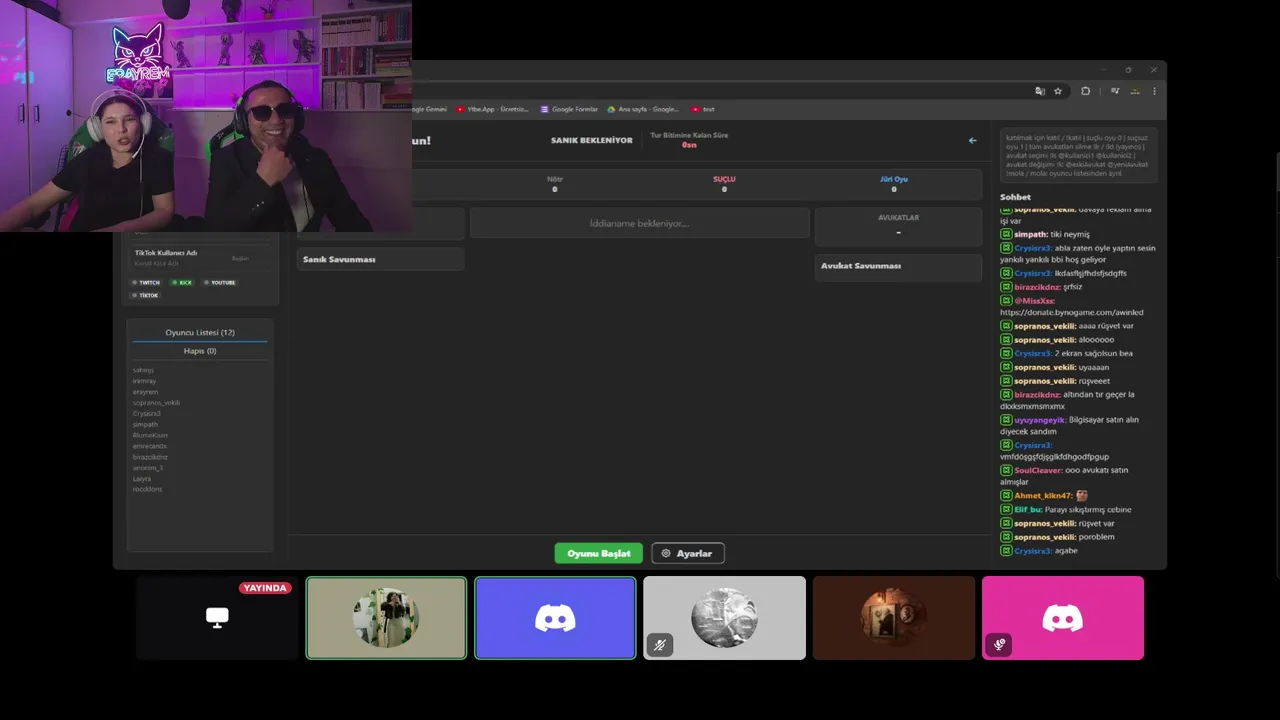Click the muted mic icon on pink tile
Viewport: 1280px width, 720px height.
(998, 645)
